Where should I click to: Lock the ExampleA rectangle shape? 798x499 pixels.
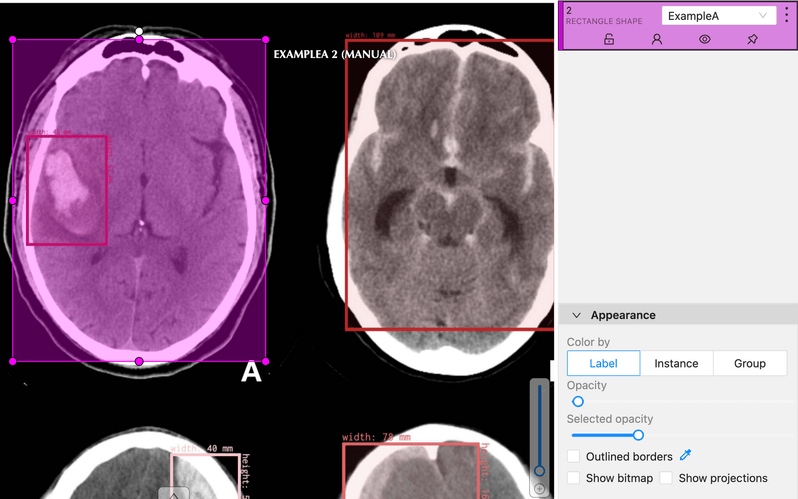pos(609,39)
